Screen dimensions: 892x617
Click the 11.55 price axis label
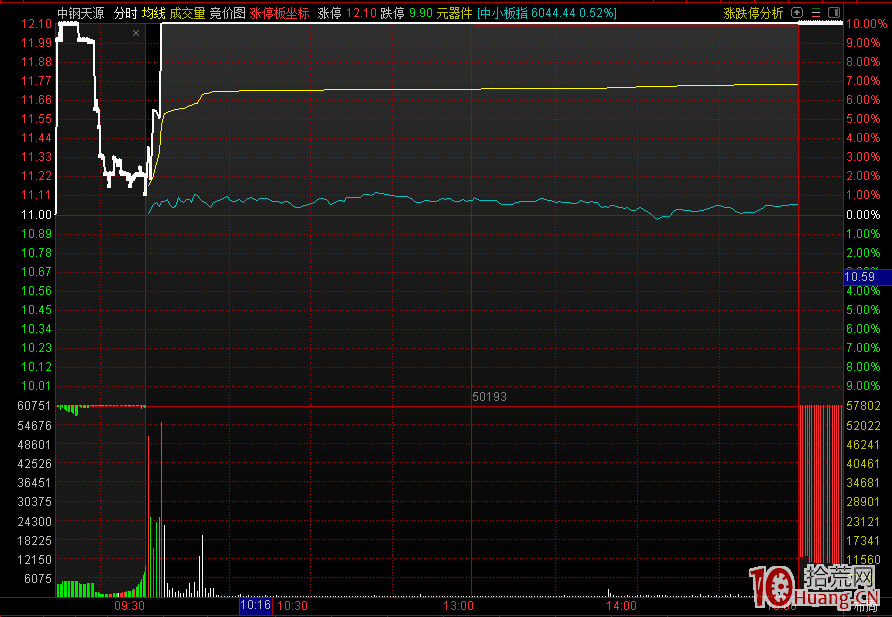pos(36,119)
